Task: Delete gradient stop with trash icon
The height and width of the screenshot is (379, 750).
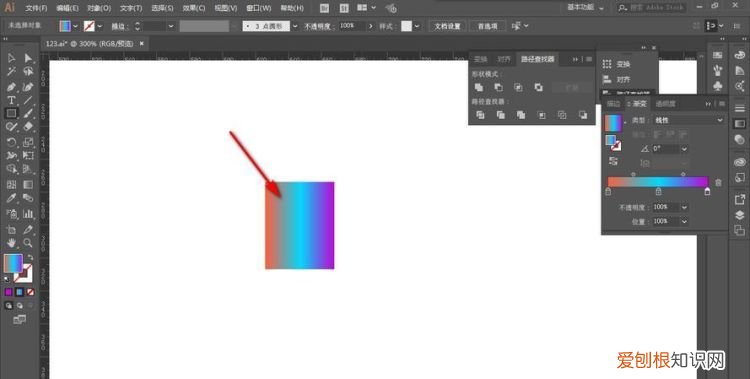Action: [718, 182]
